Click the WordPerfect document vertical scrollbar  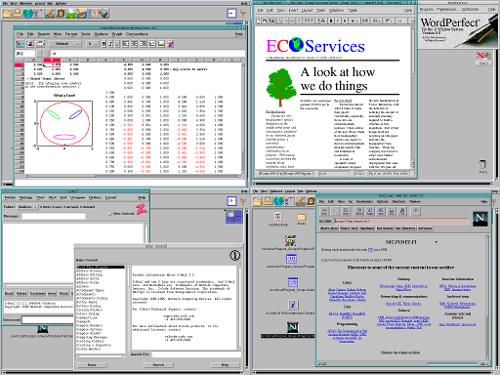[x=413, y=97]
